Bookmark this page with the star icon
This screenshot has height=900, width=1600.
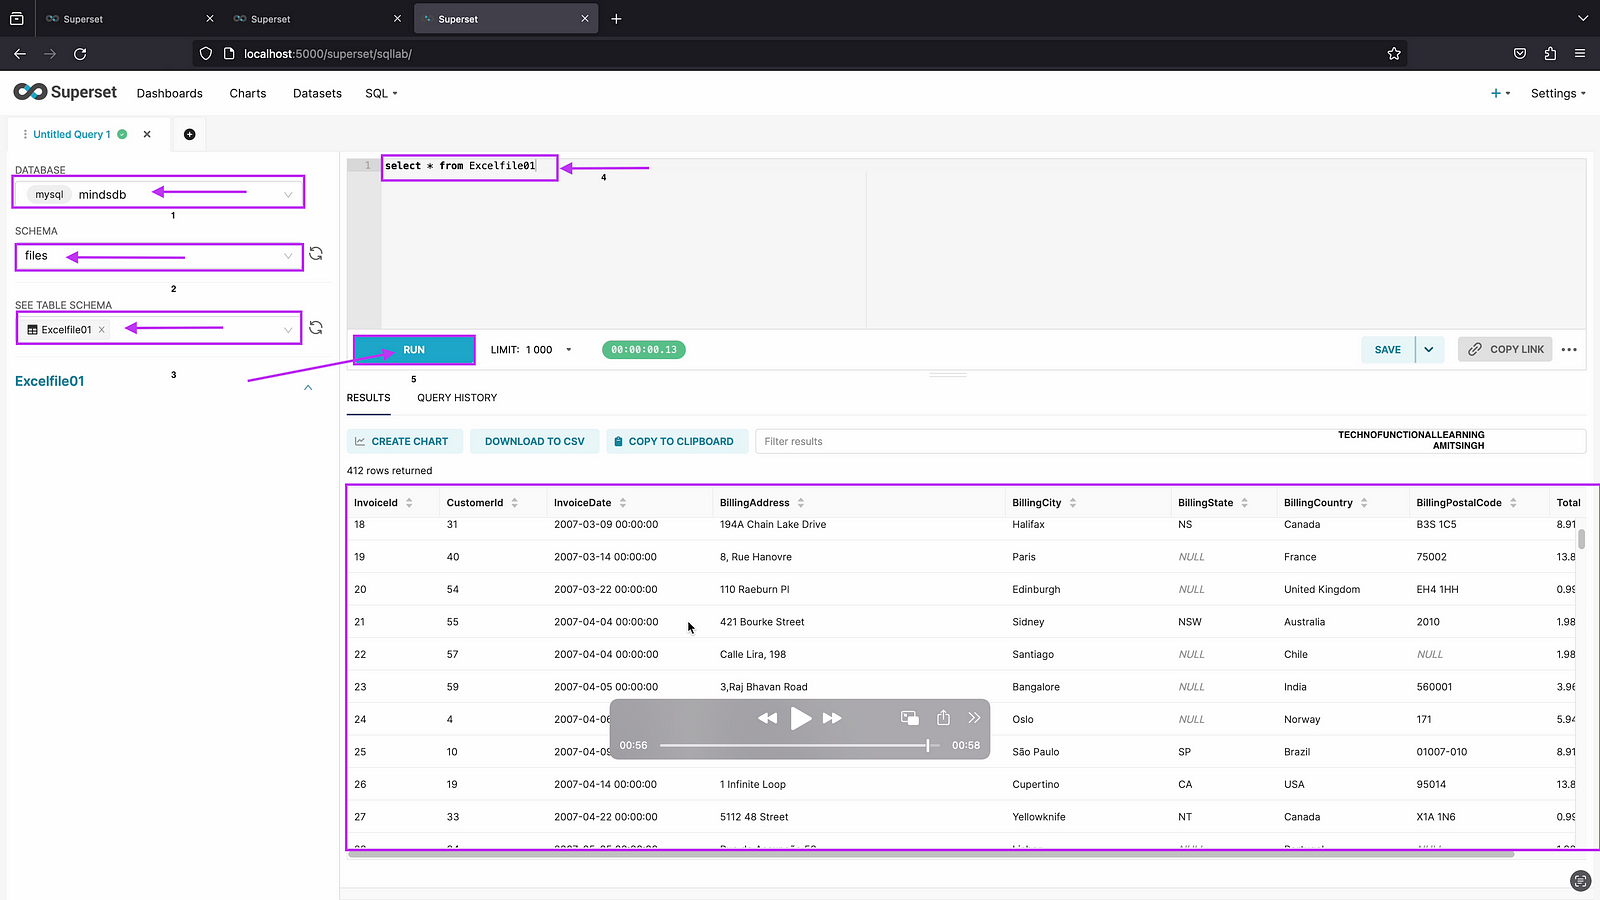tap(1394, 54)
